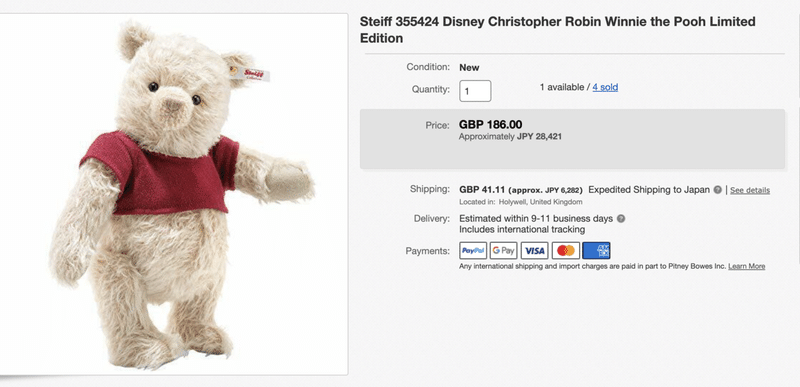Focus the Quantity input field
800x387 pixels.
(475, 91)
